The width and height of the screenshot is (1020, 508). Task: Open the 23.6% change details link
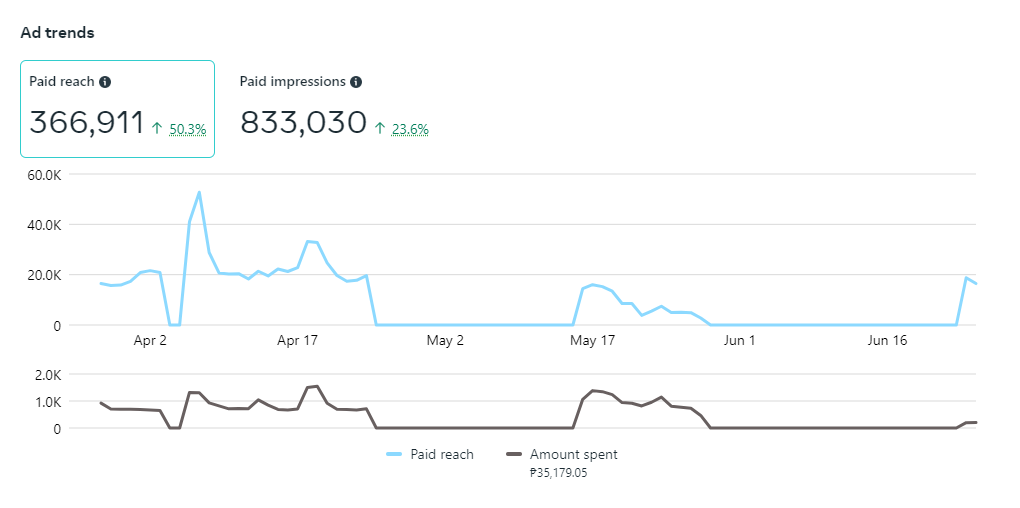point(411,129)
